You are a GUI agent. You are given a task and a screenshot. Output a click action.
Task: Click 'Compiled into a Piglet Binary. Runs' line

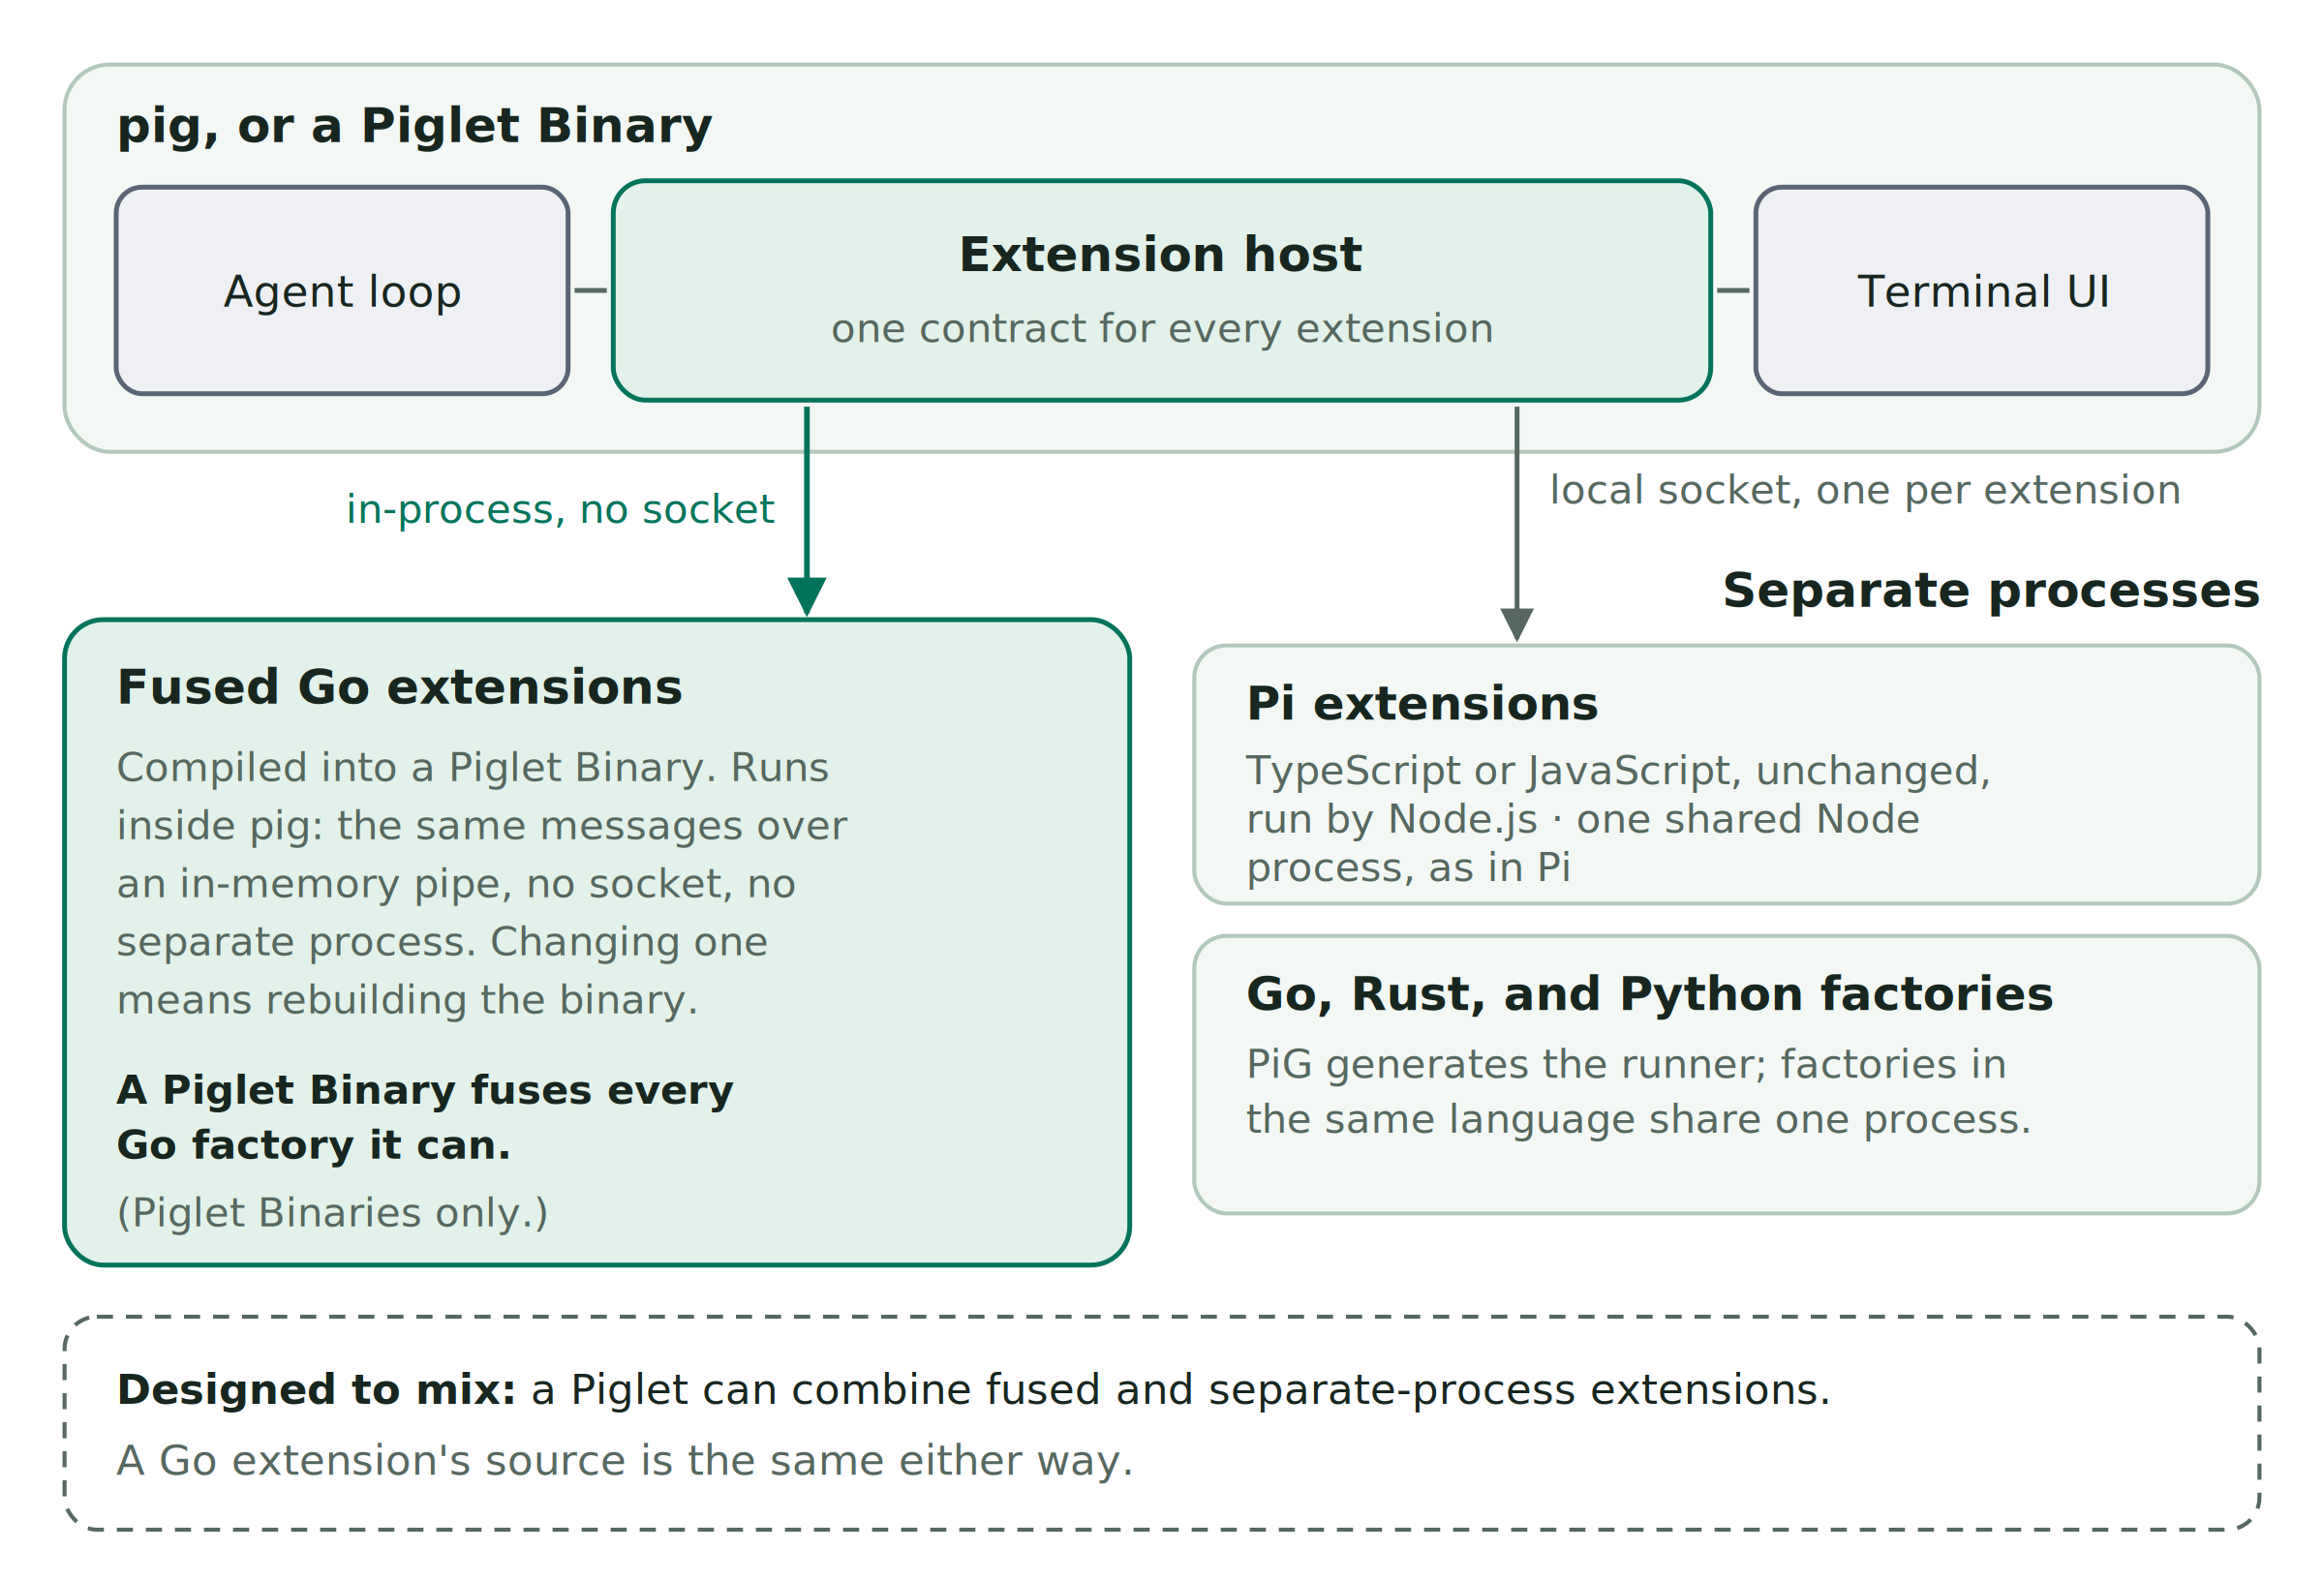pos(472,768)
